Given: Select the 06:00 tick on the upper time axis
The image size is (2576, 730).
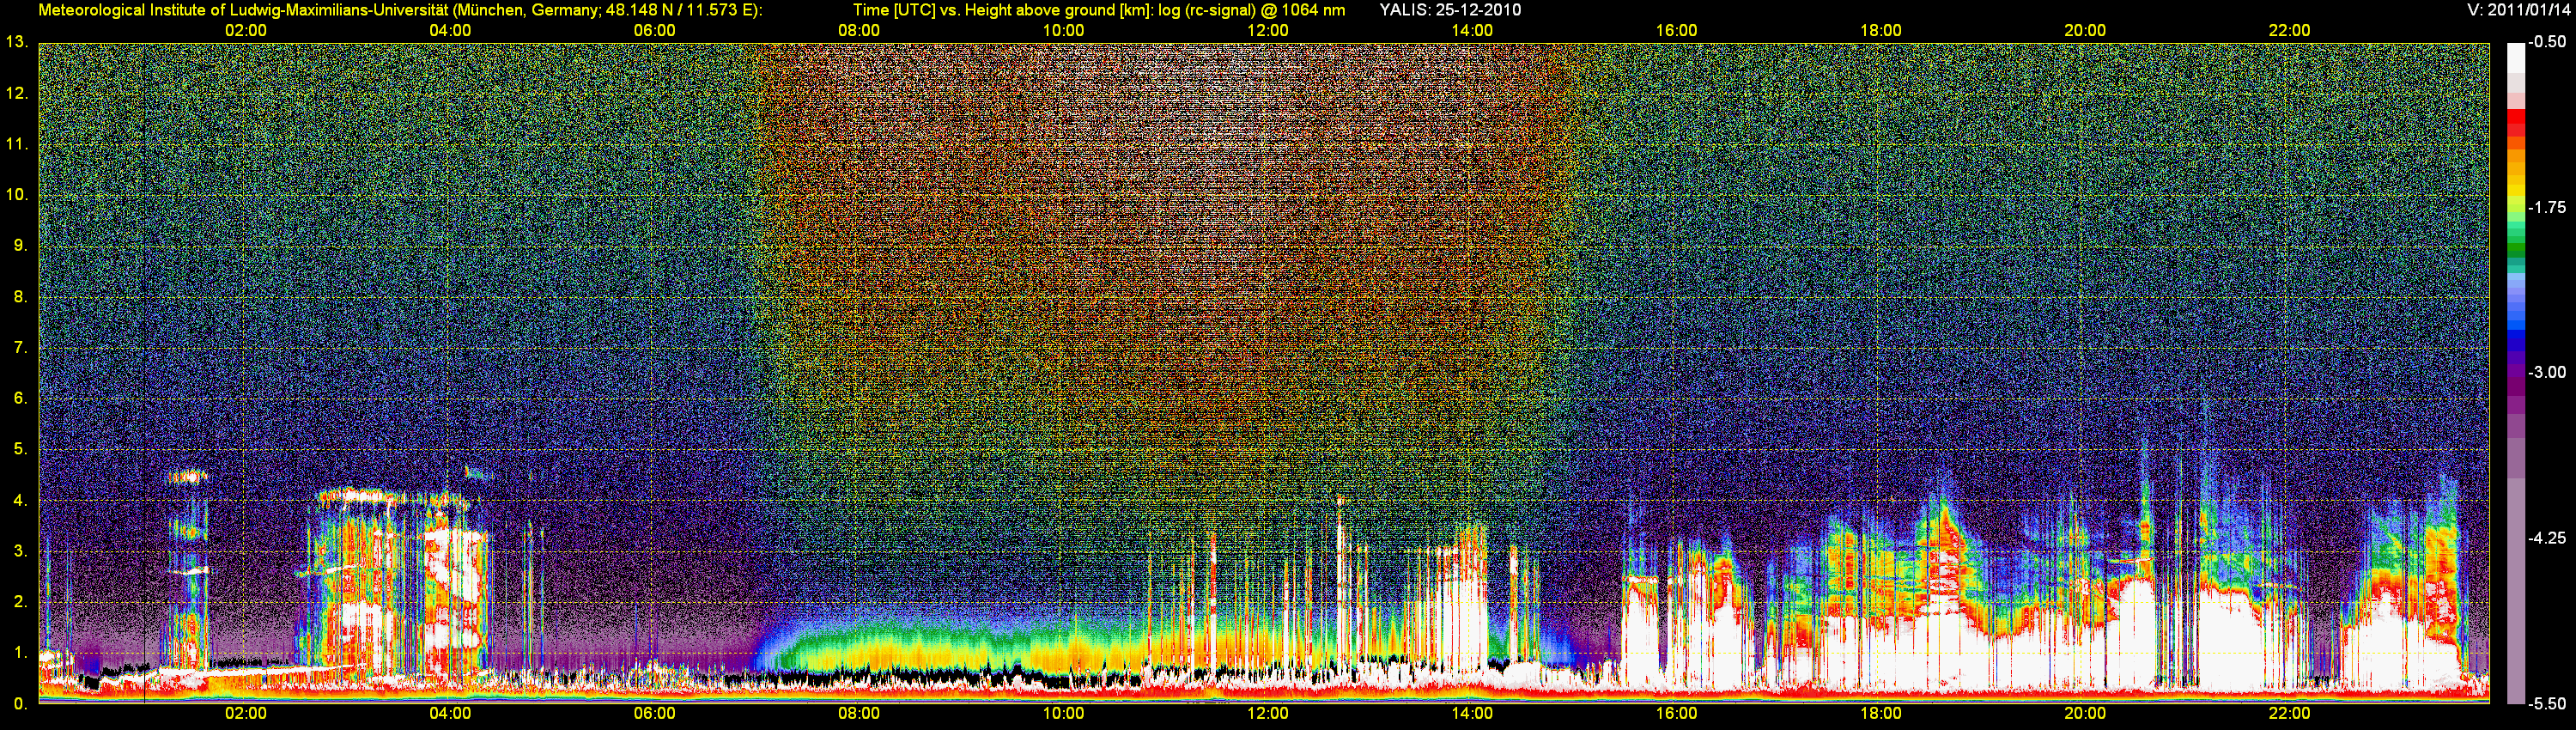Looking at the screenshot, I should pyautogui.click(x=655, y=31).
